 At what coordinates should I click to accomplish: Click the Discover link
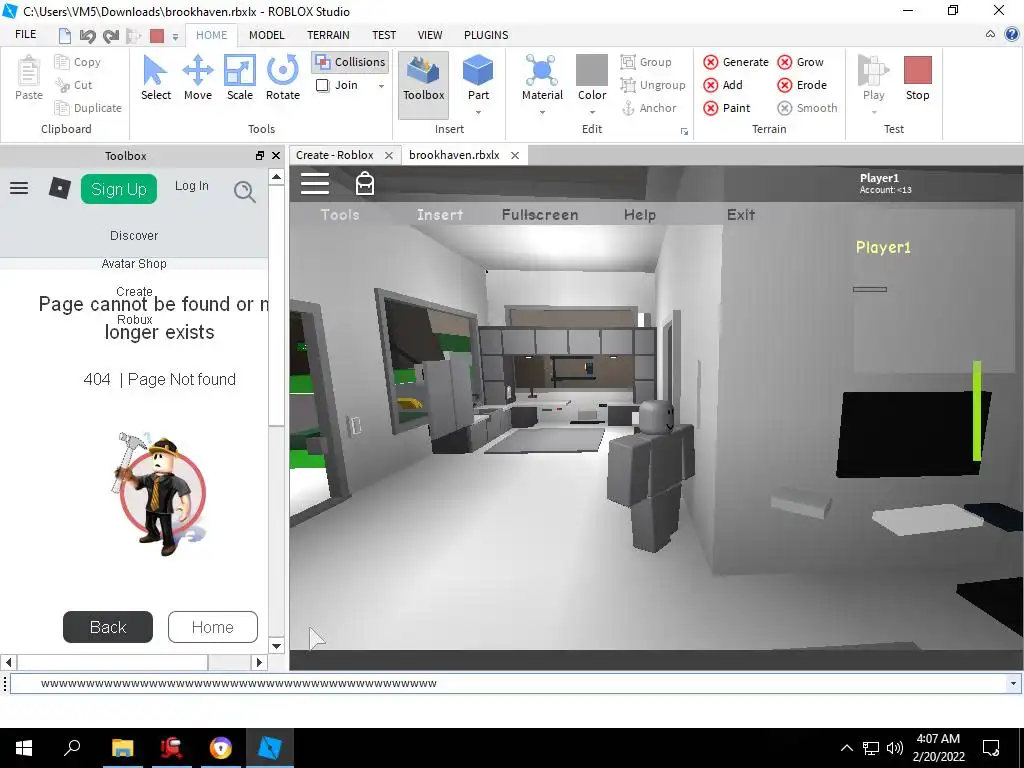[134, 236]
